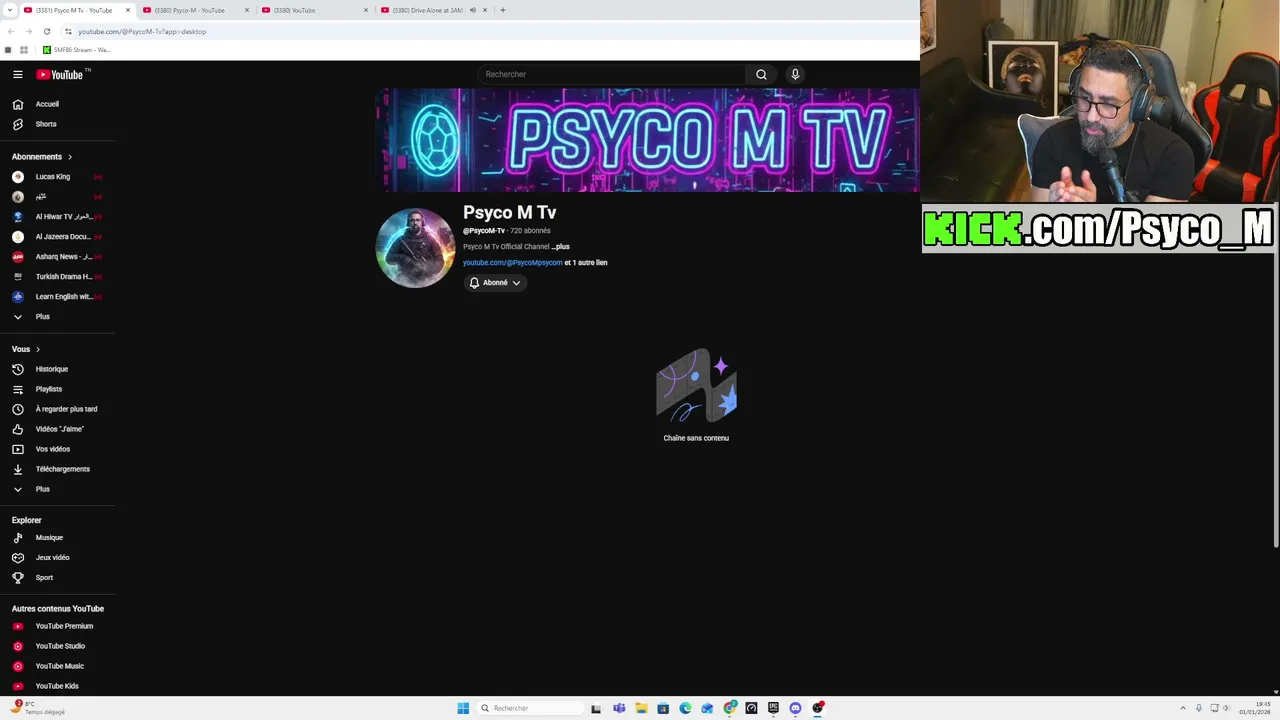The height and width of the screenshot is (720, 1280).
Task: Reload the page
Action: pos(46,31)
